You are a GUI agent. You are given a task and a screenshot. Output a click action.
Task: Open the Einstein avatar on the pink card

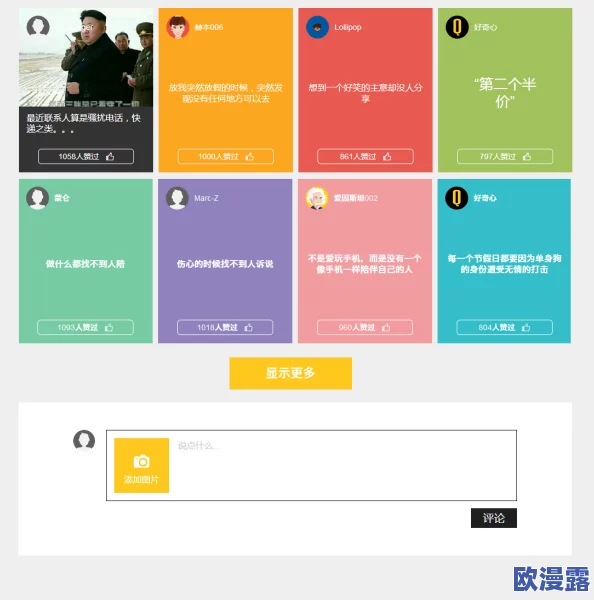(317, 198)
